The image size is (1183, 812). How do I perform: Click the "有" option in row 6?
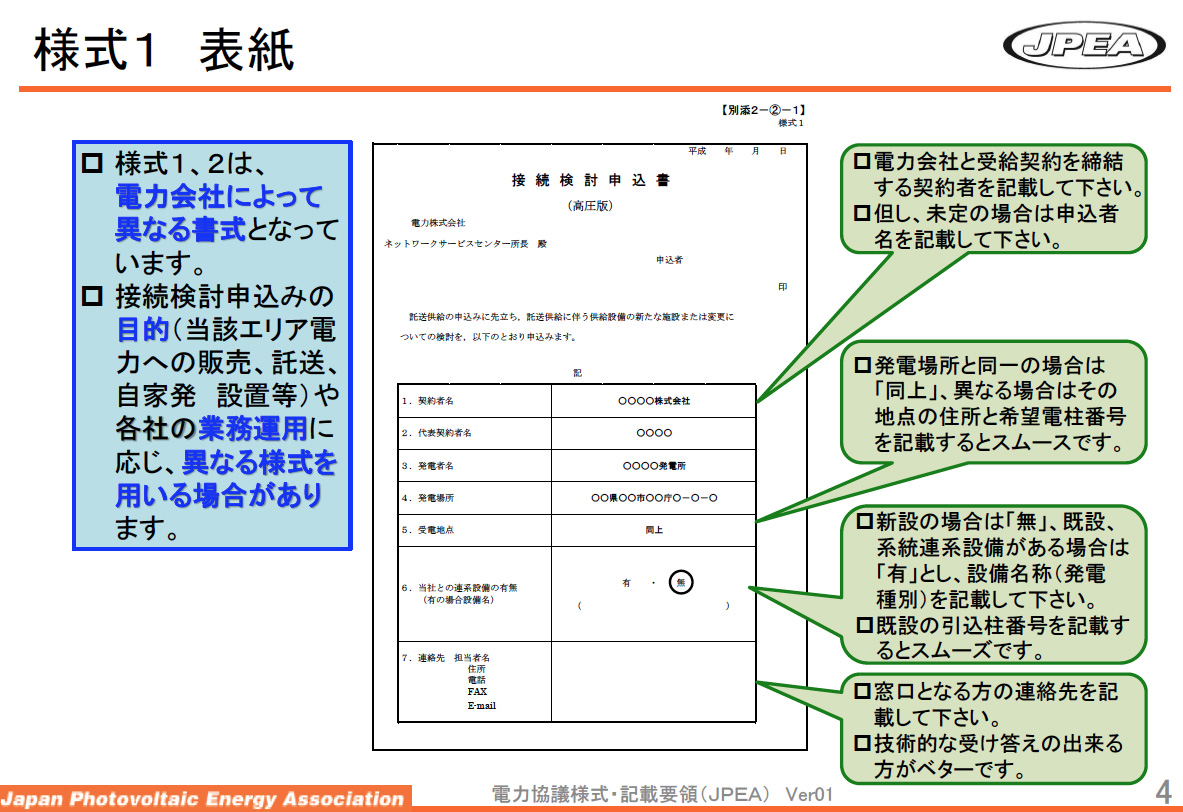pos(626,583)
